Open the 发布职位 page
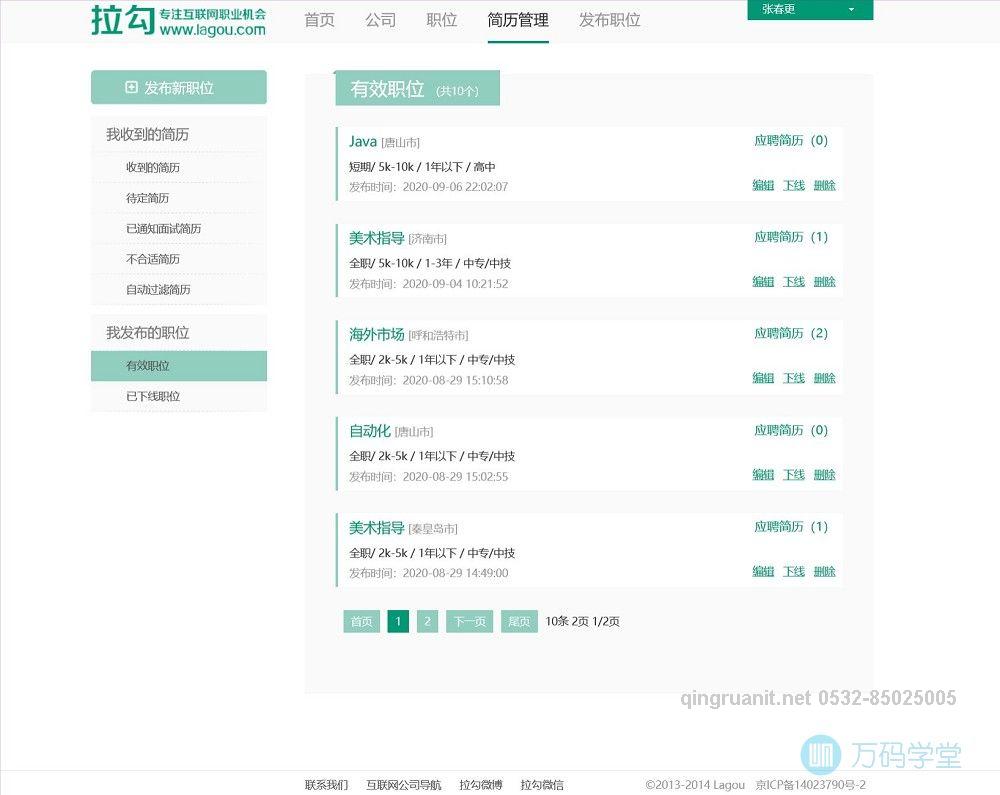The width and height of the screenshot is (1000, 795). coord(608,20)
